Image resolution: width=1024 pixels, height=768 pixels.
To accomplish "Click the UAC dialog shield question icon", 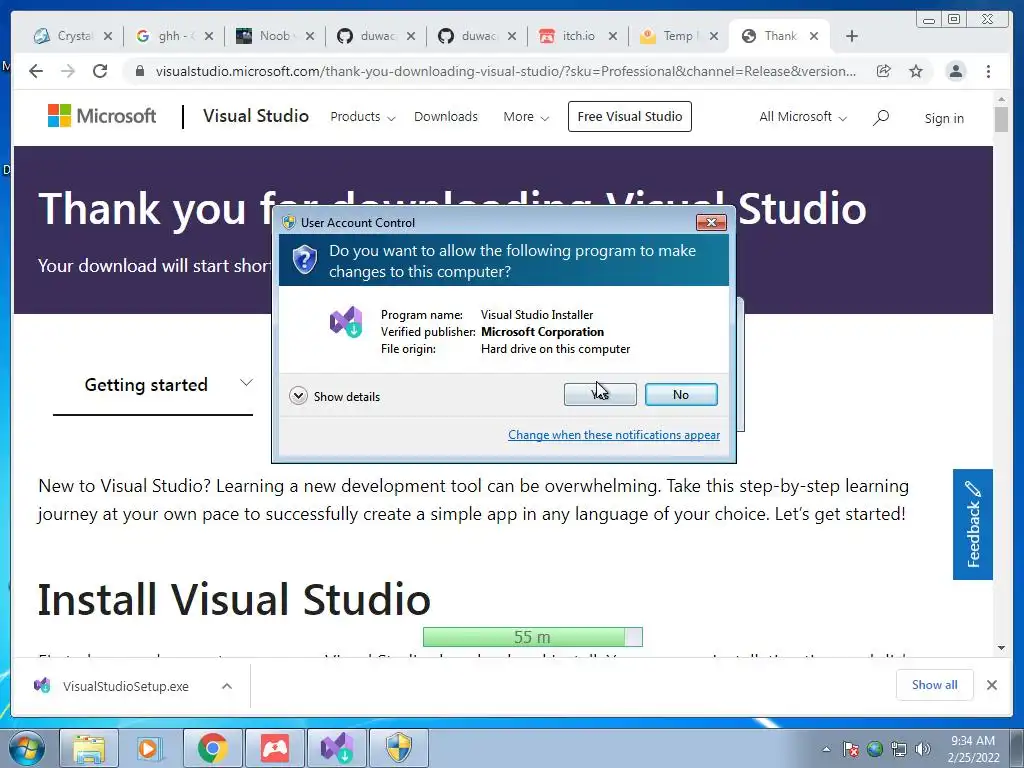I will 304,260.
